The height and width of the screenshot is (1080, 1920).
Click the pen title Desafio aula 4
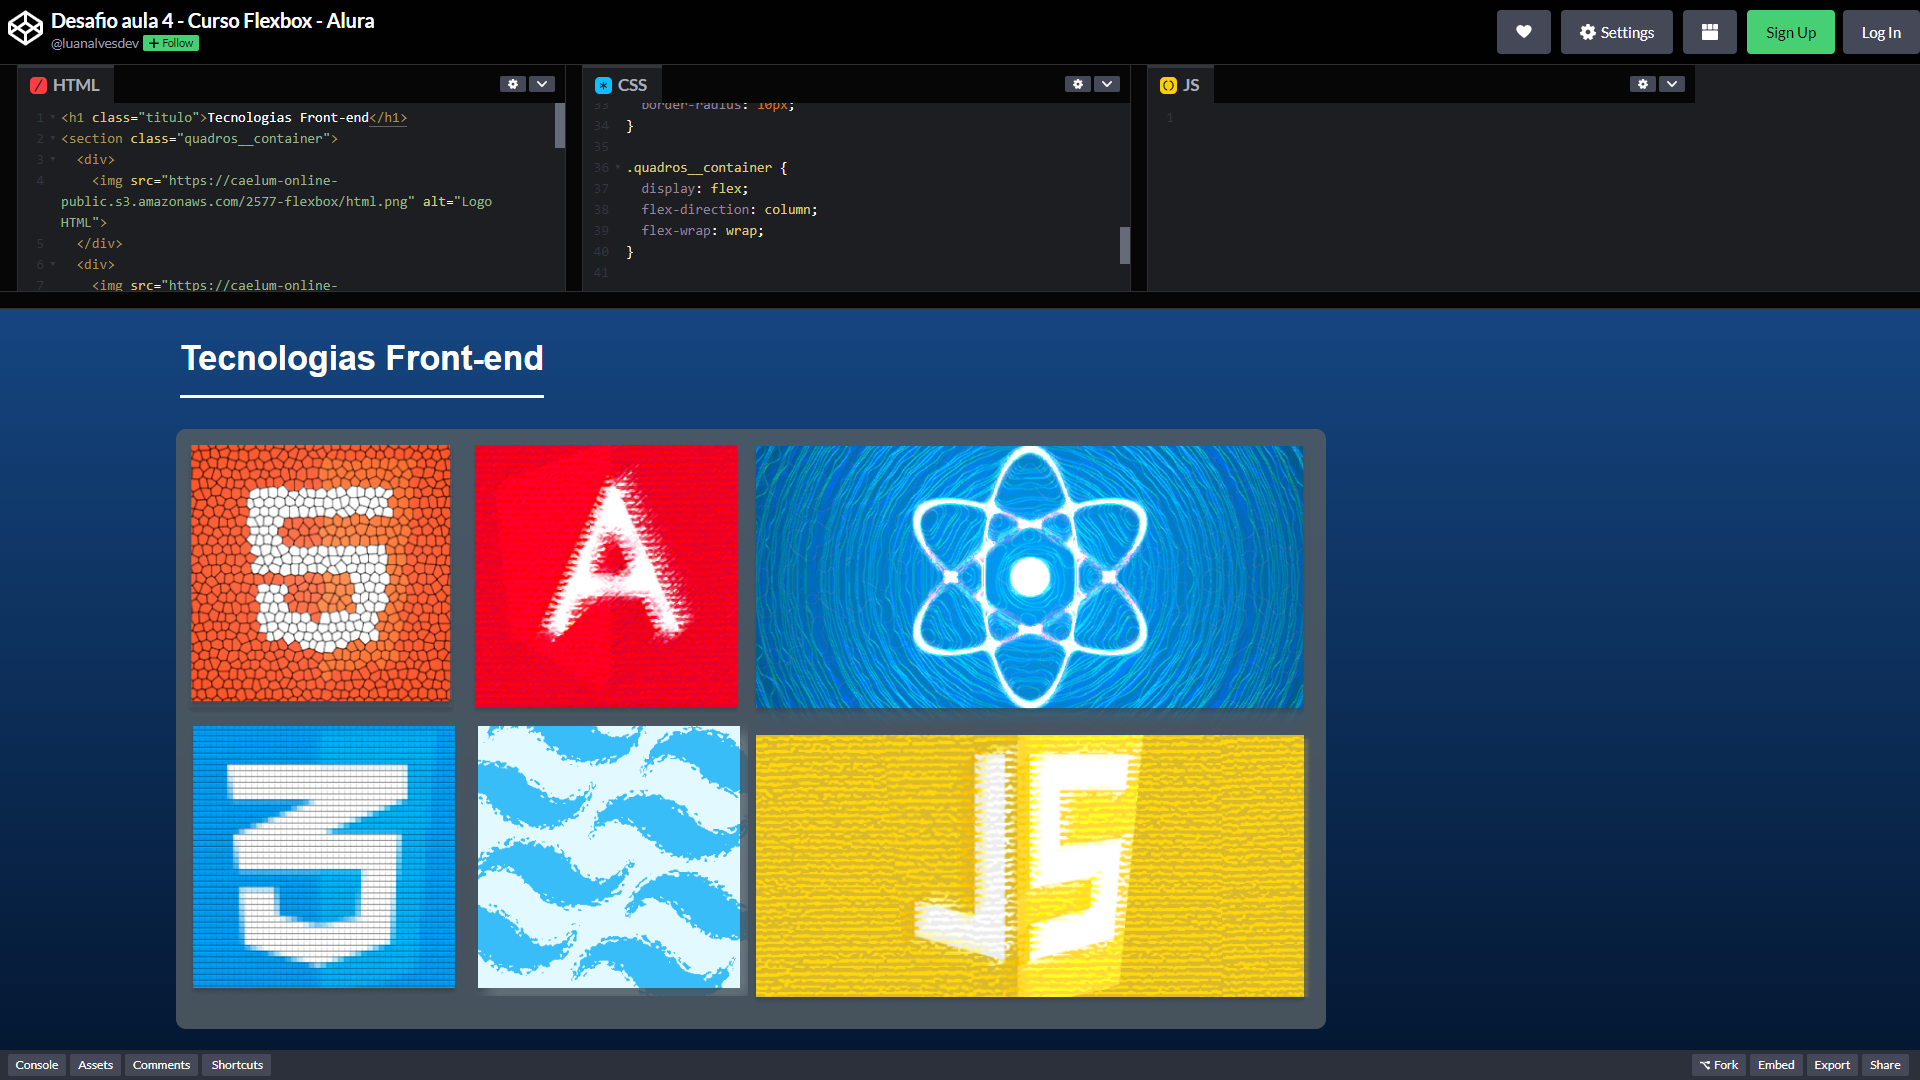213,21
